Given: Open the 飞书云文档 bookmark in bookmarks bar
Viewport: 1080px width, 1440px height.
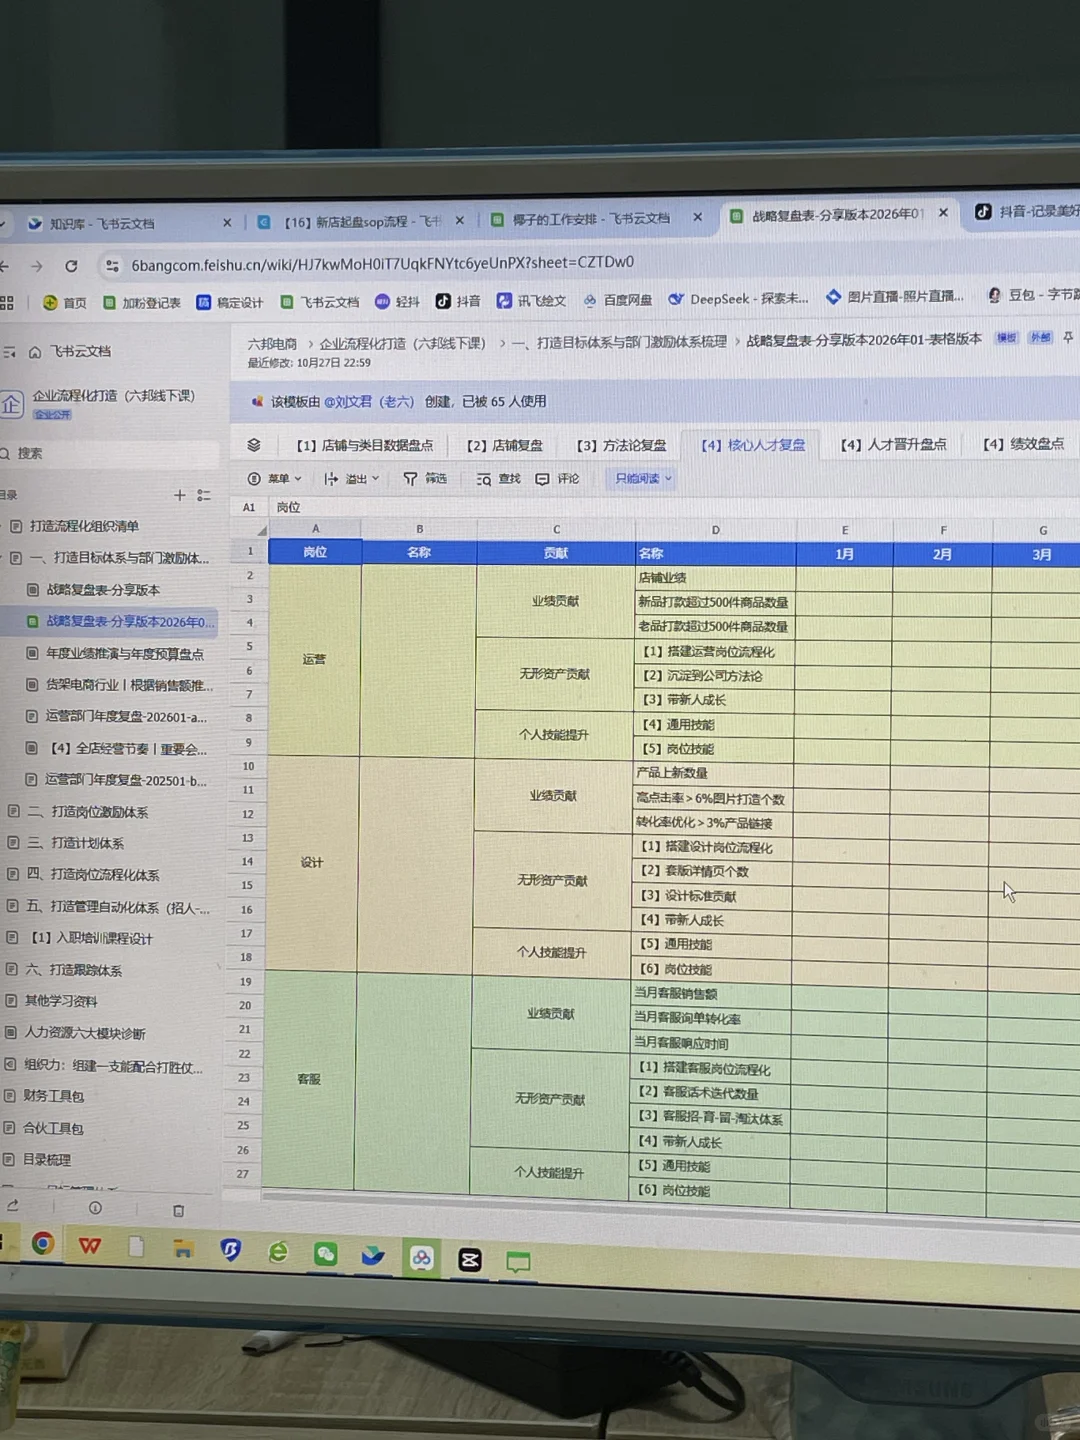Looking at the screenshot, I should point(319,302).
